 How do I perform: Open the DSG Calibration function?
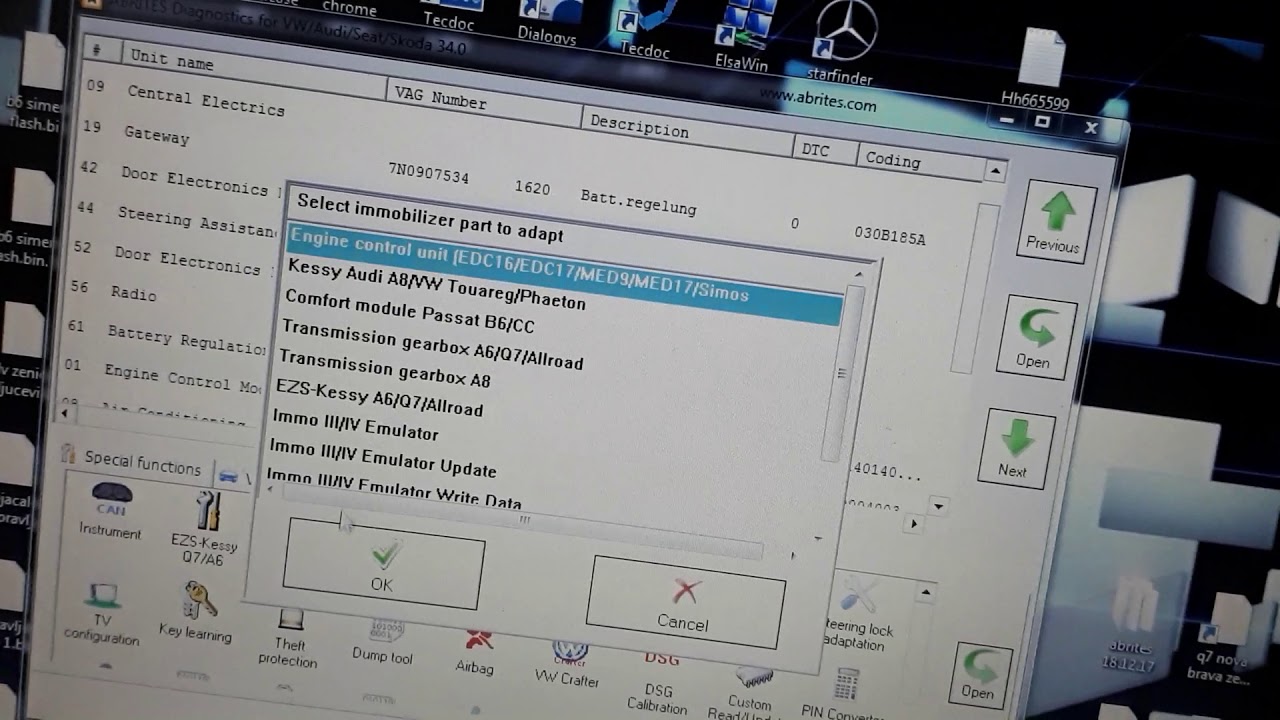pyautogui.click(x=658, y=681)
